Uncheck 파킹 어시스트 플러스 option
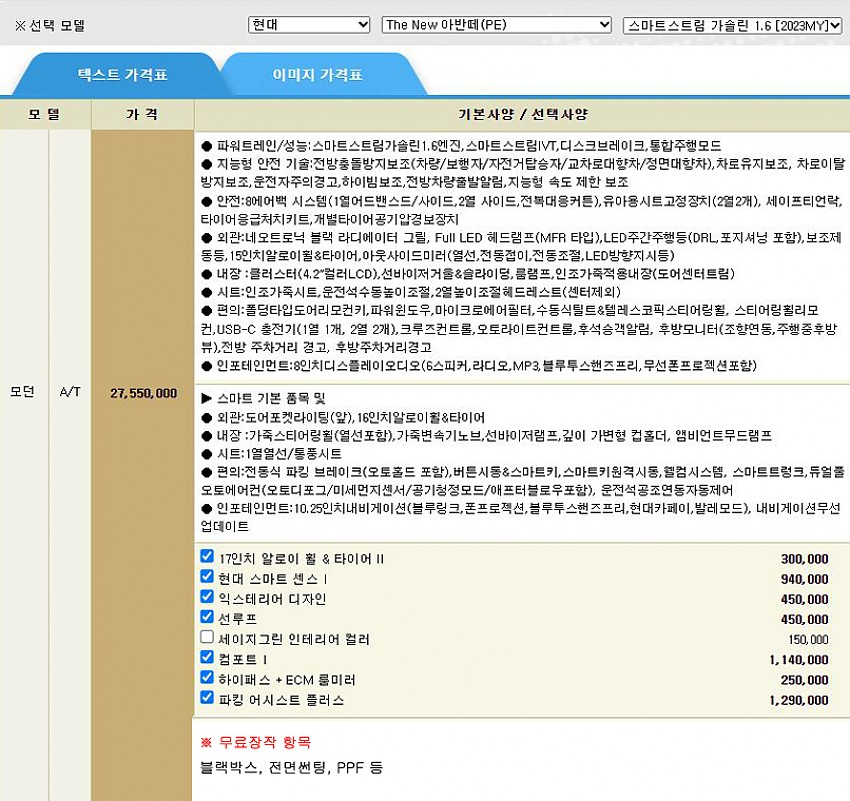The image size is (850, 801). 207,698
